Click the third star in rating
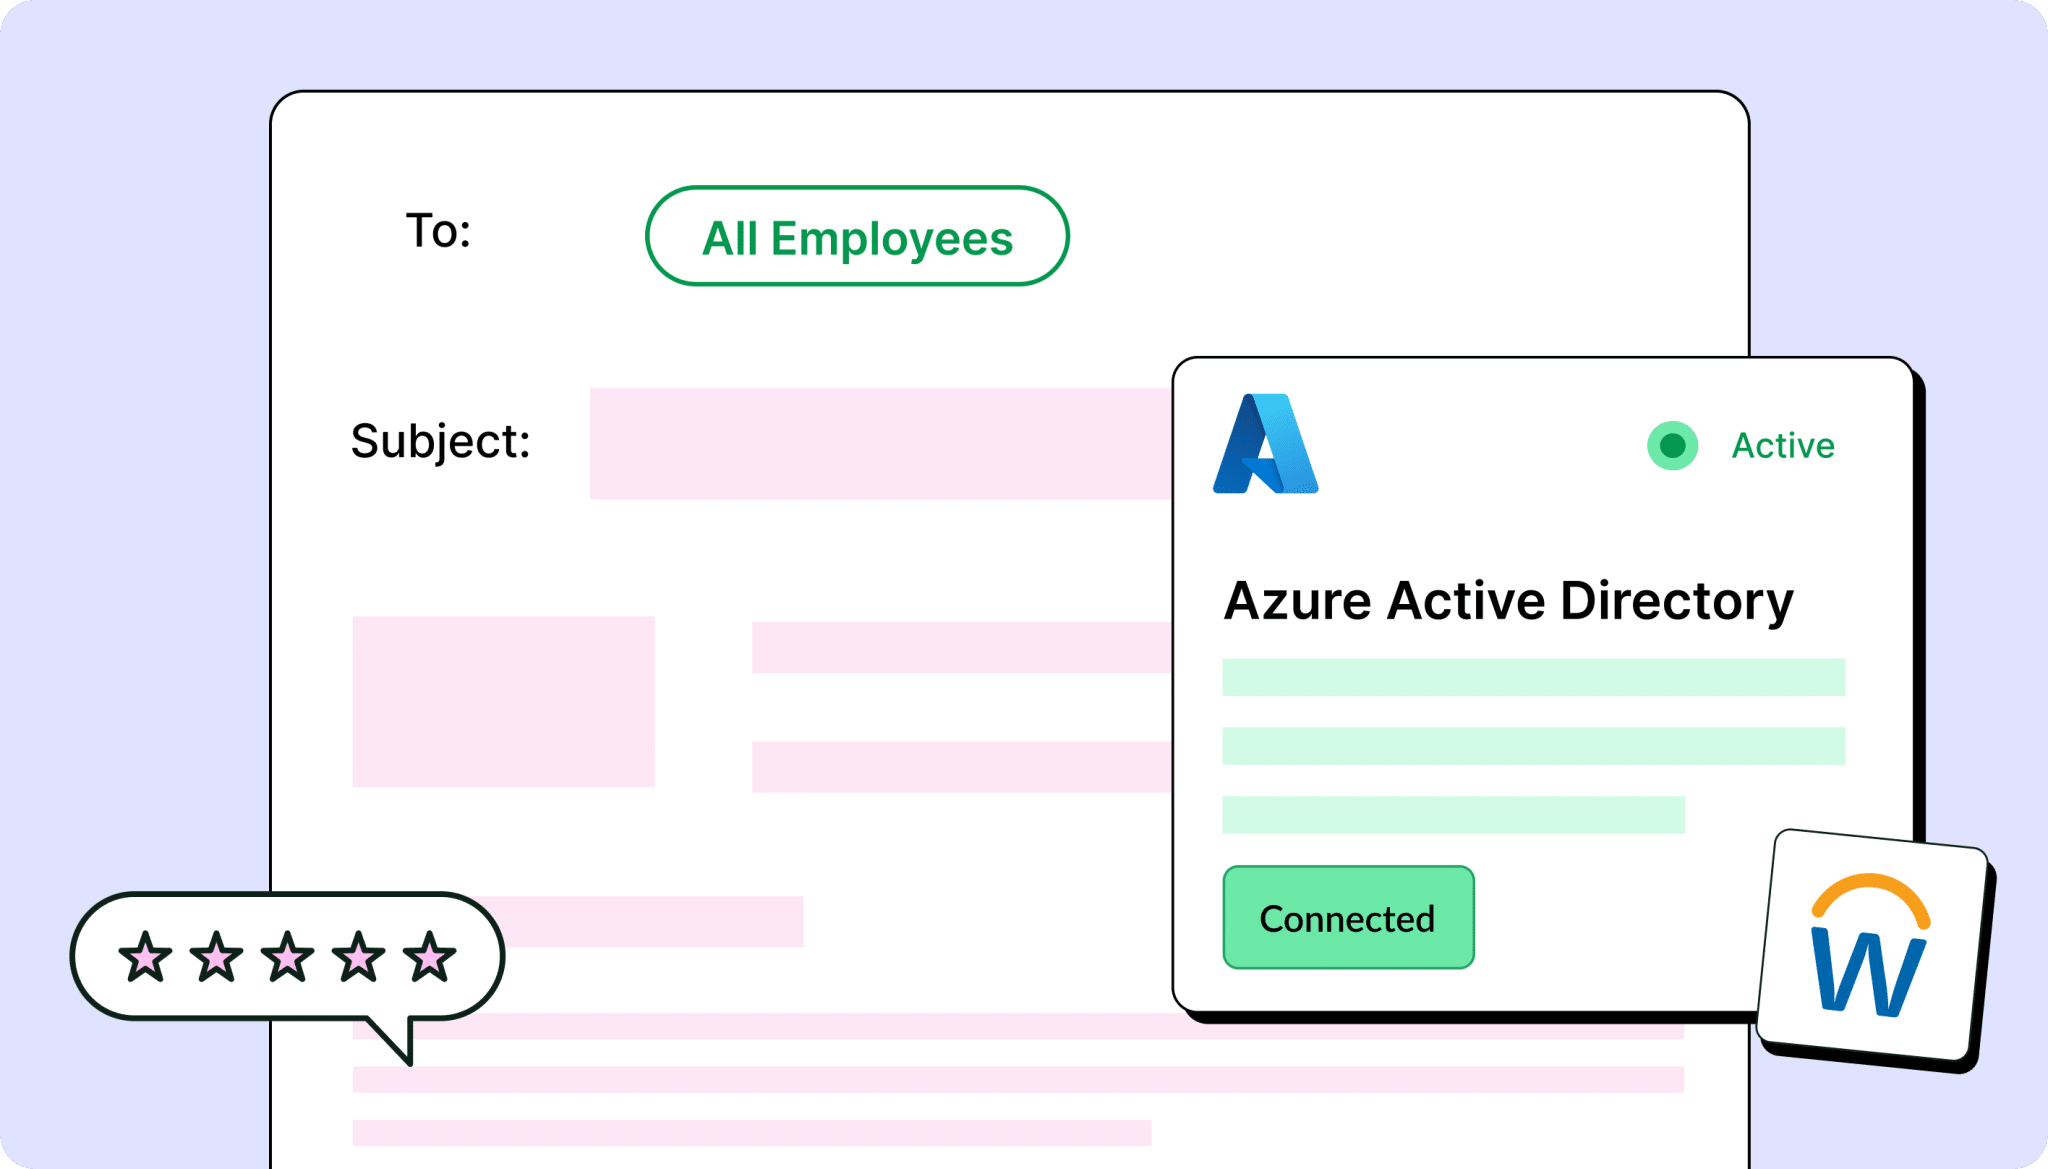The image size is (2048, 1169). pos(288,957)
